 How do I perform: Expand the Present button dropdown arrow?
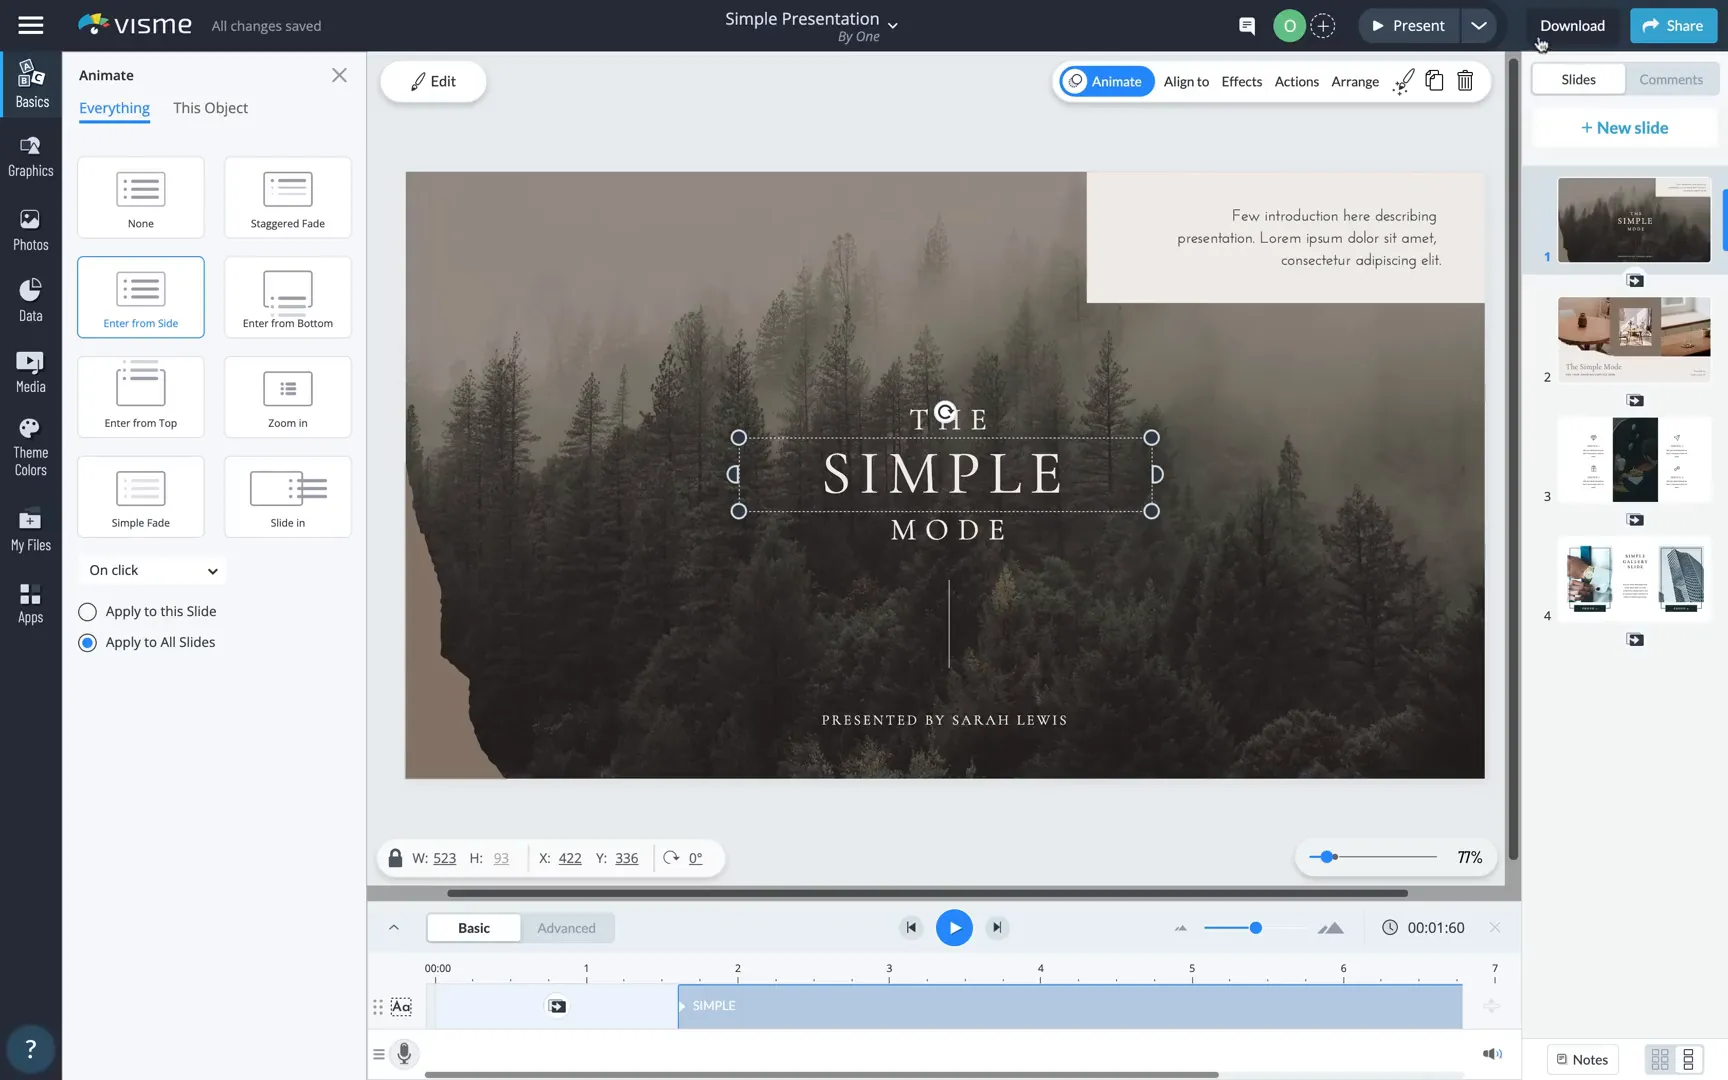1479,25
